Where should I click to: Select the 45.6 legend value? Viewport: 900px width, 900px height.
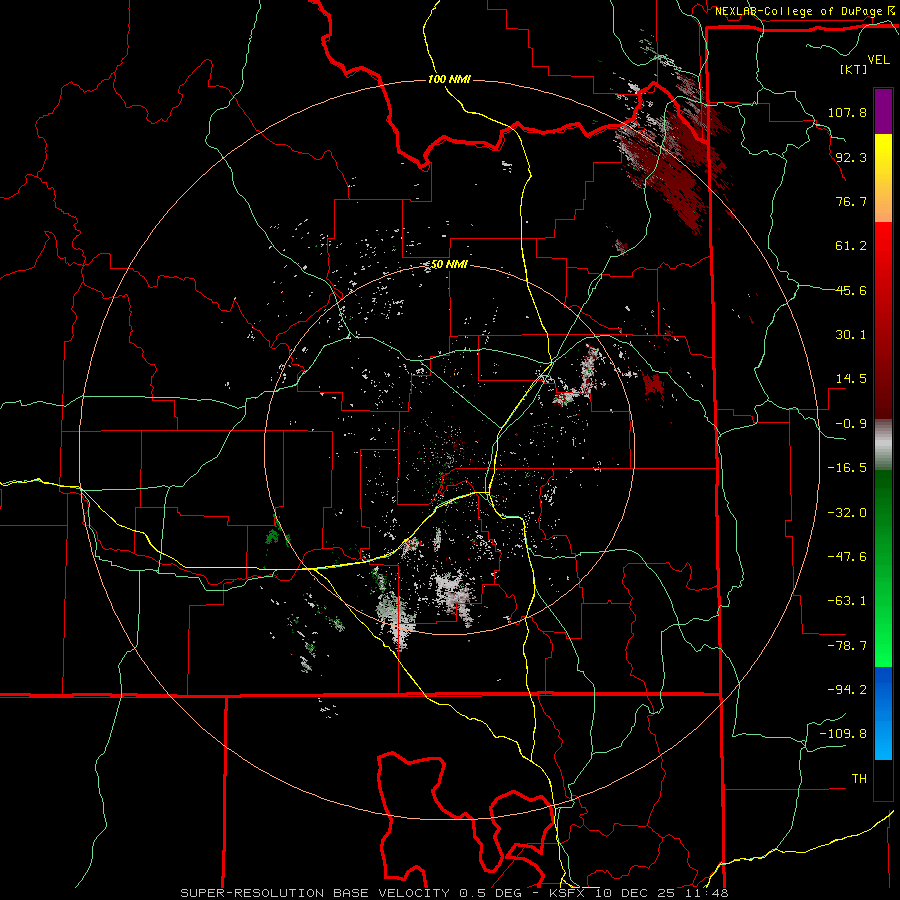(851, 290)
